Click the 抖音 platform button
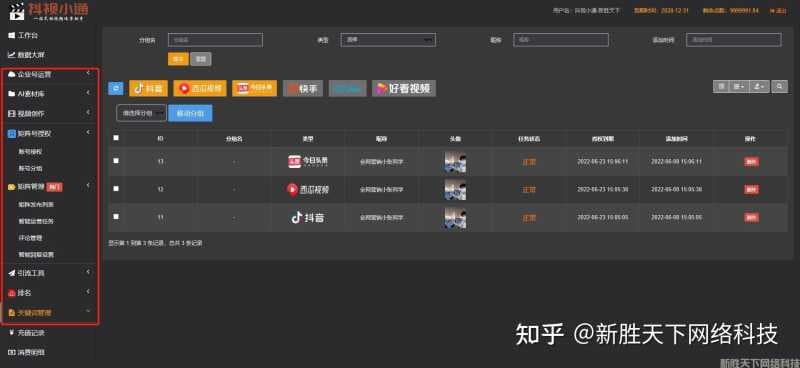 [148, 88]
